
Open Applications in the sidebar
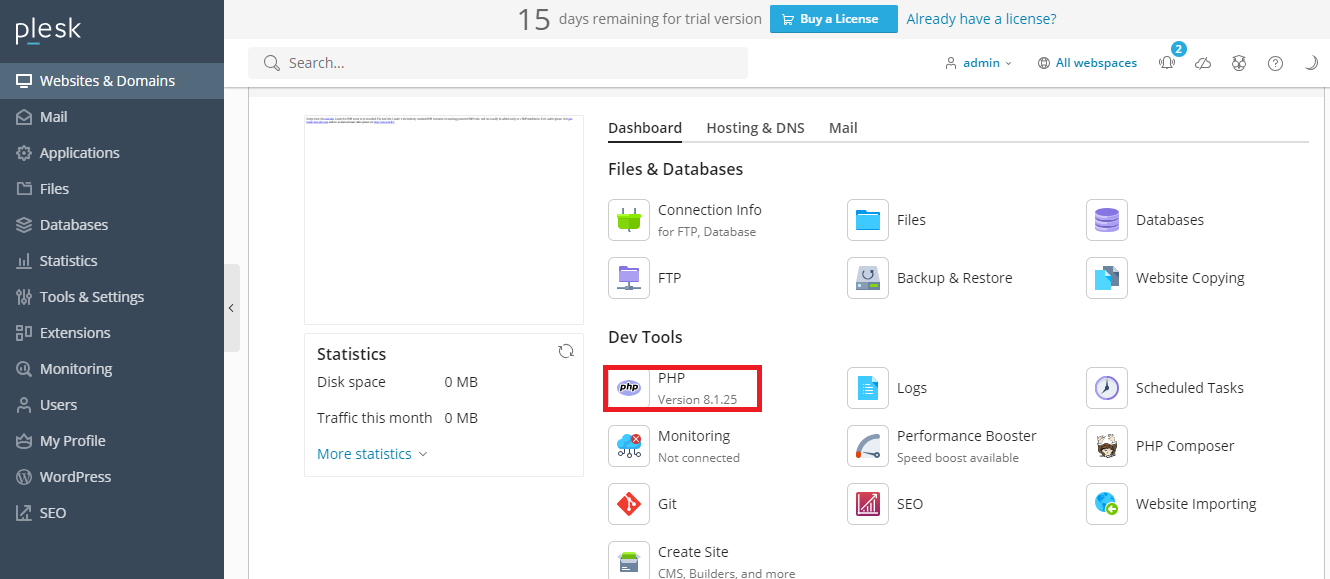pos(112,153)
